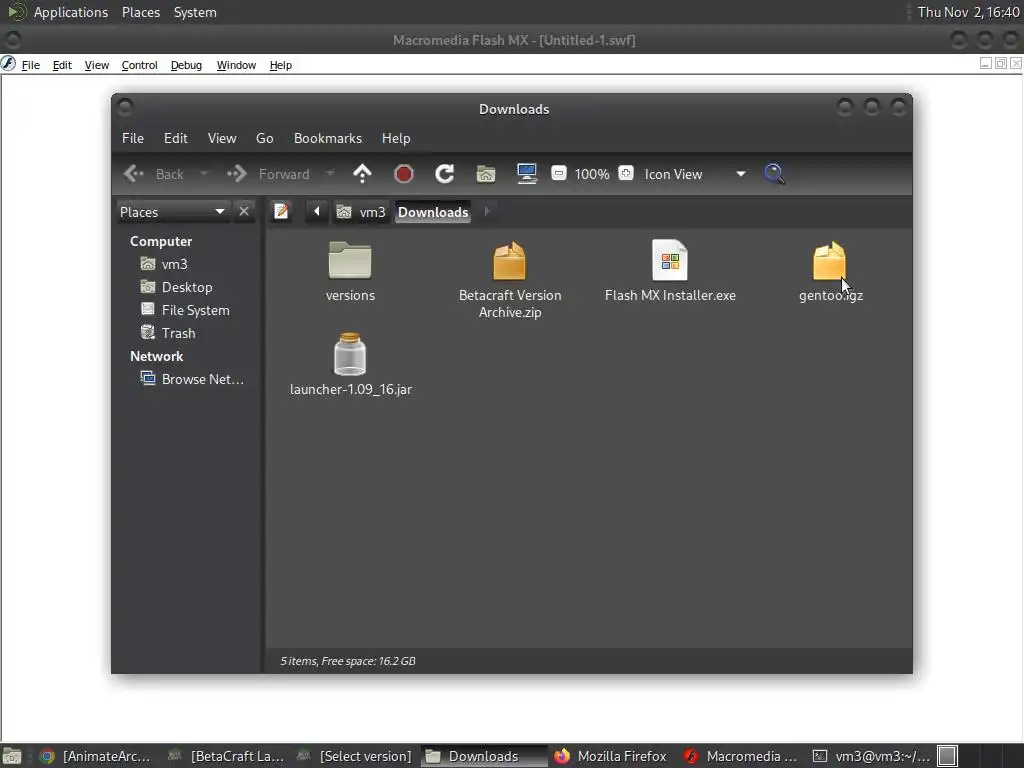The height and width of the screenshot is (768, 1024).
Task: Zoom out with the minus icon
Action: coord(558,173)
